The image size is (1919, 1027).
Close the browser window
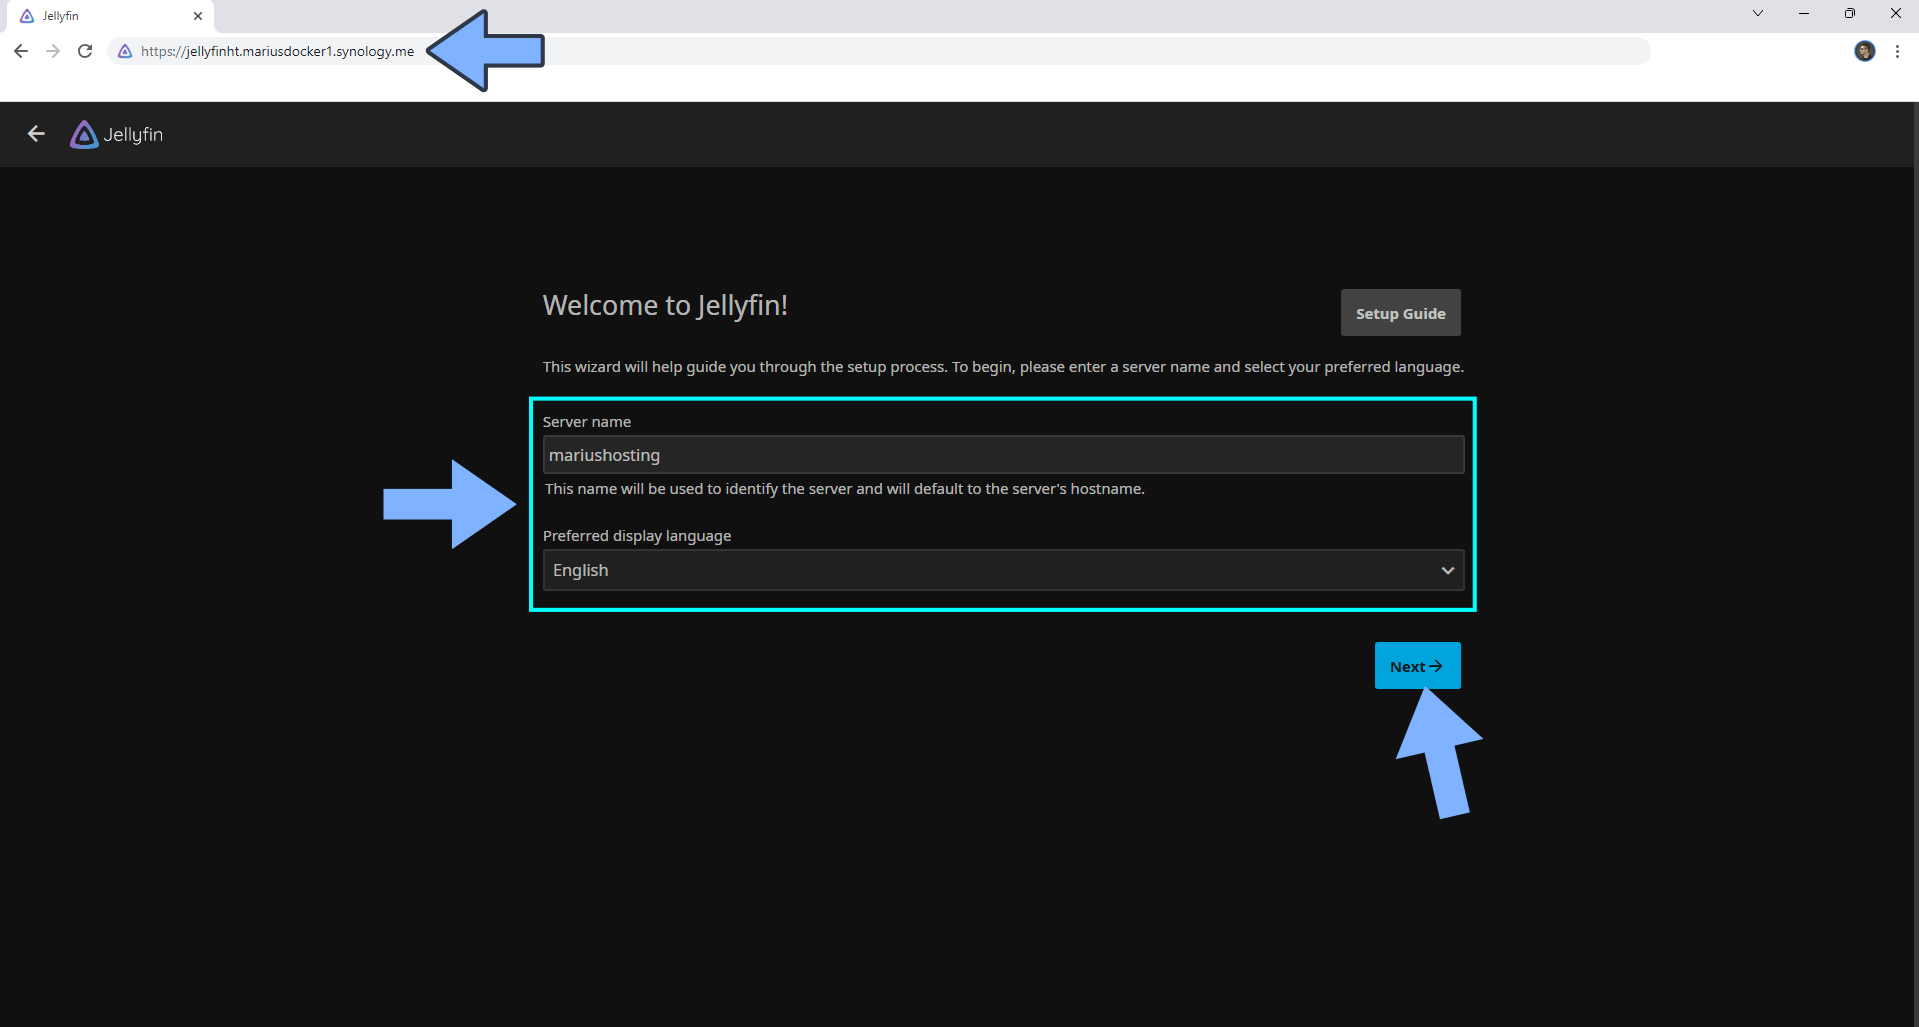(x=1896, y=13)
